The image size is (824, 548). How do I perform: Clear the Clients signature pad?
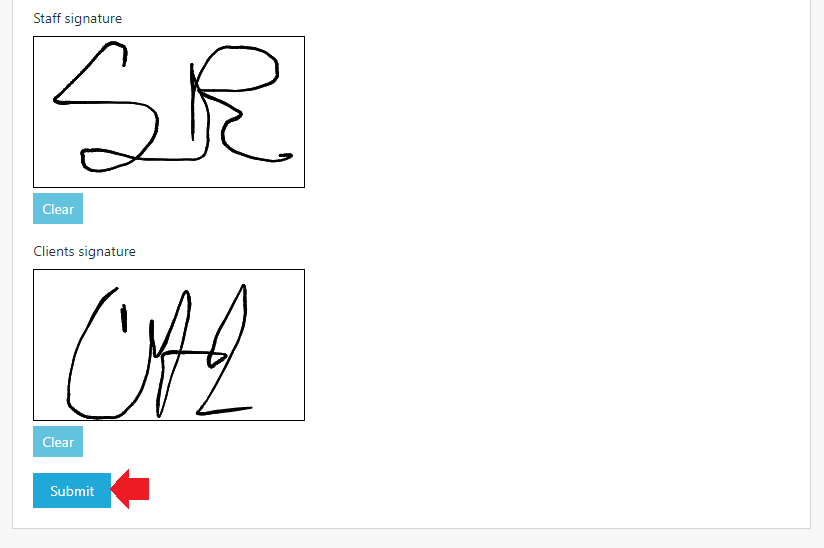tap(58, 442)
